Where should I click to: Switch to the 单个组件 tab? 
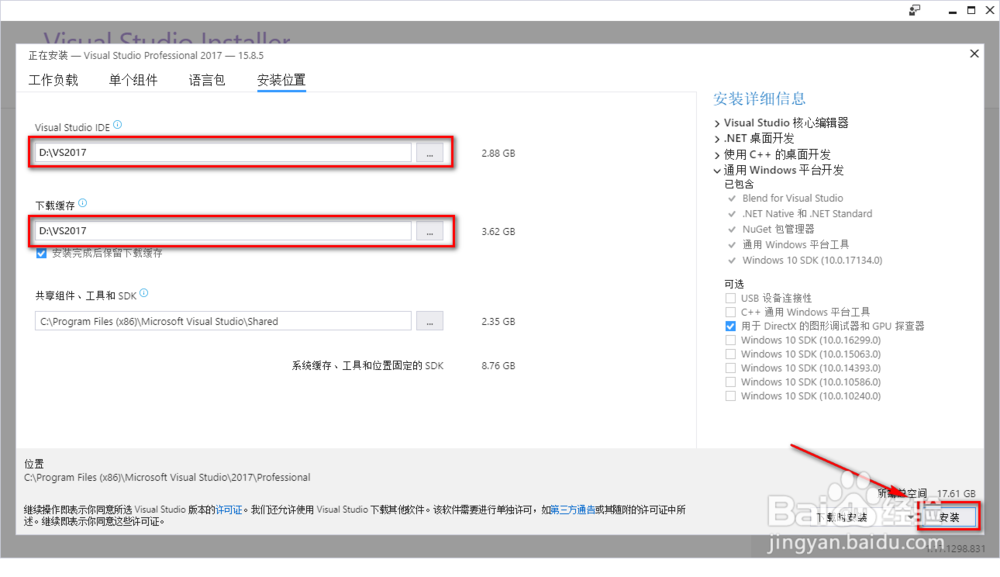click(x=133, y=80)
